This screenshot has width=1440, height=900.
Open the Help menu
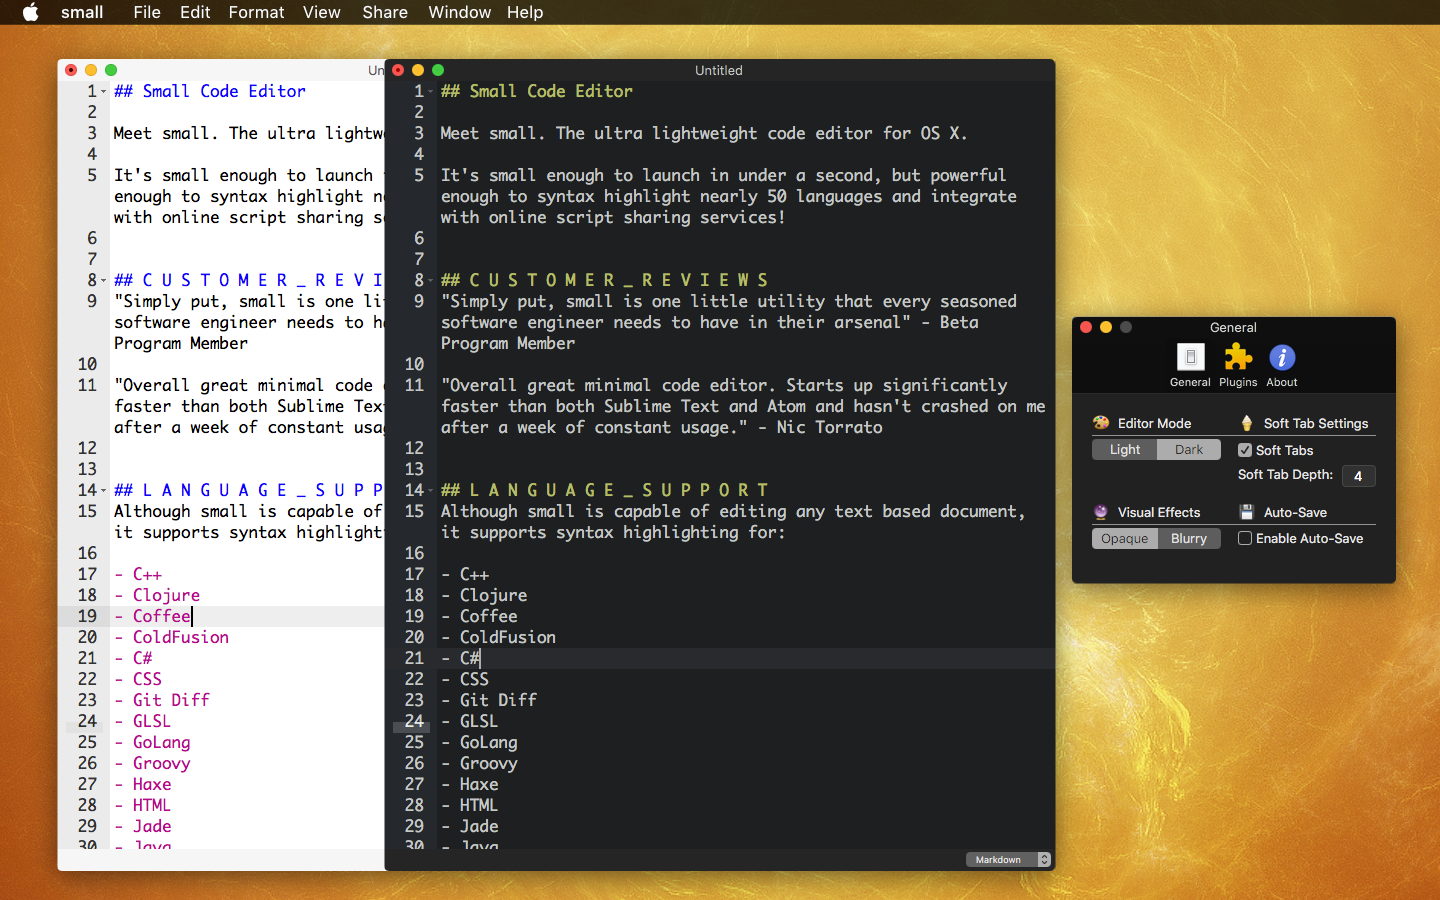point(525,12)
